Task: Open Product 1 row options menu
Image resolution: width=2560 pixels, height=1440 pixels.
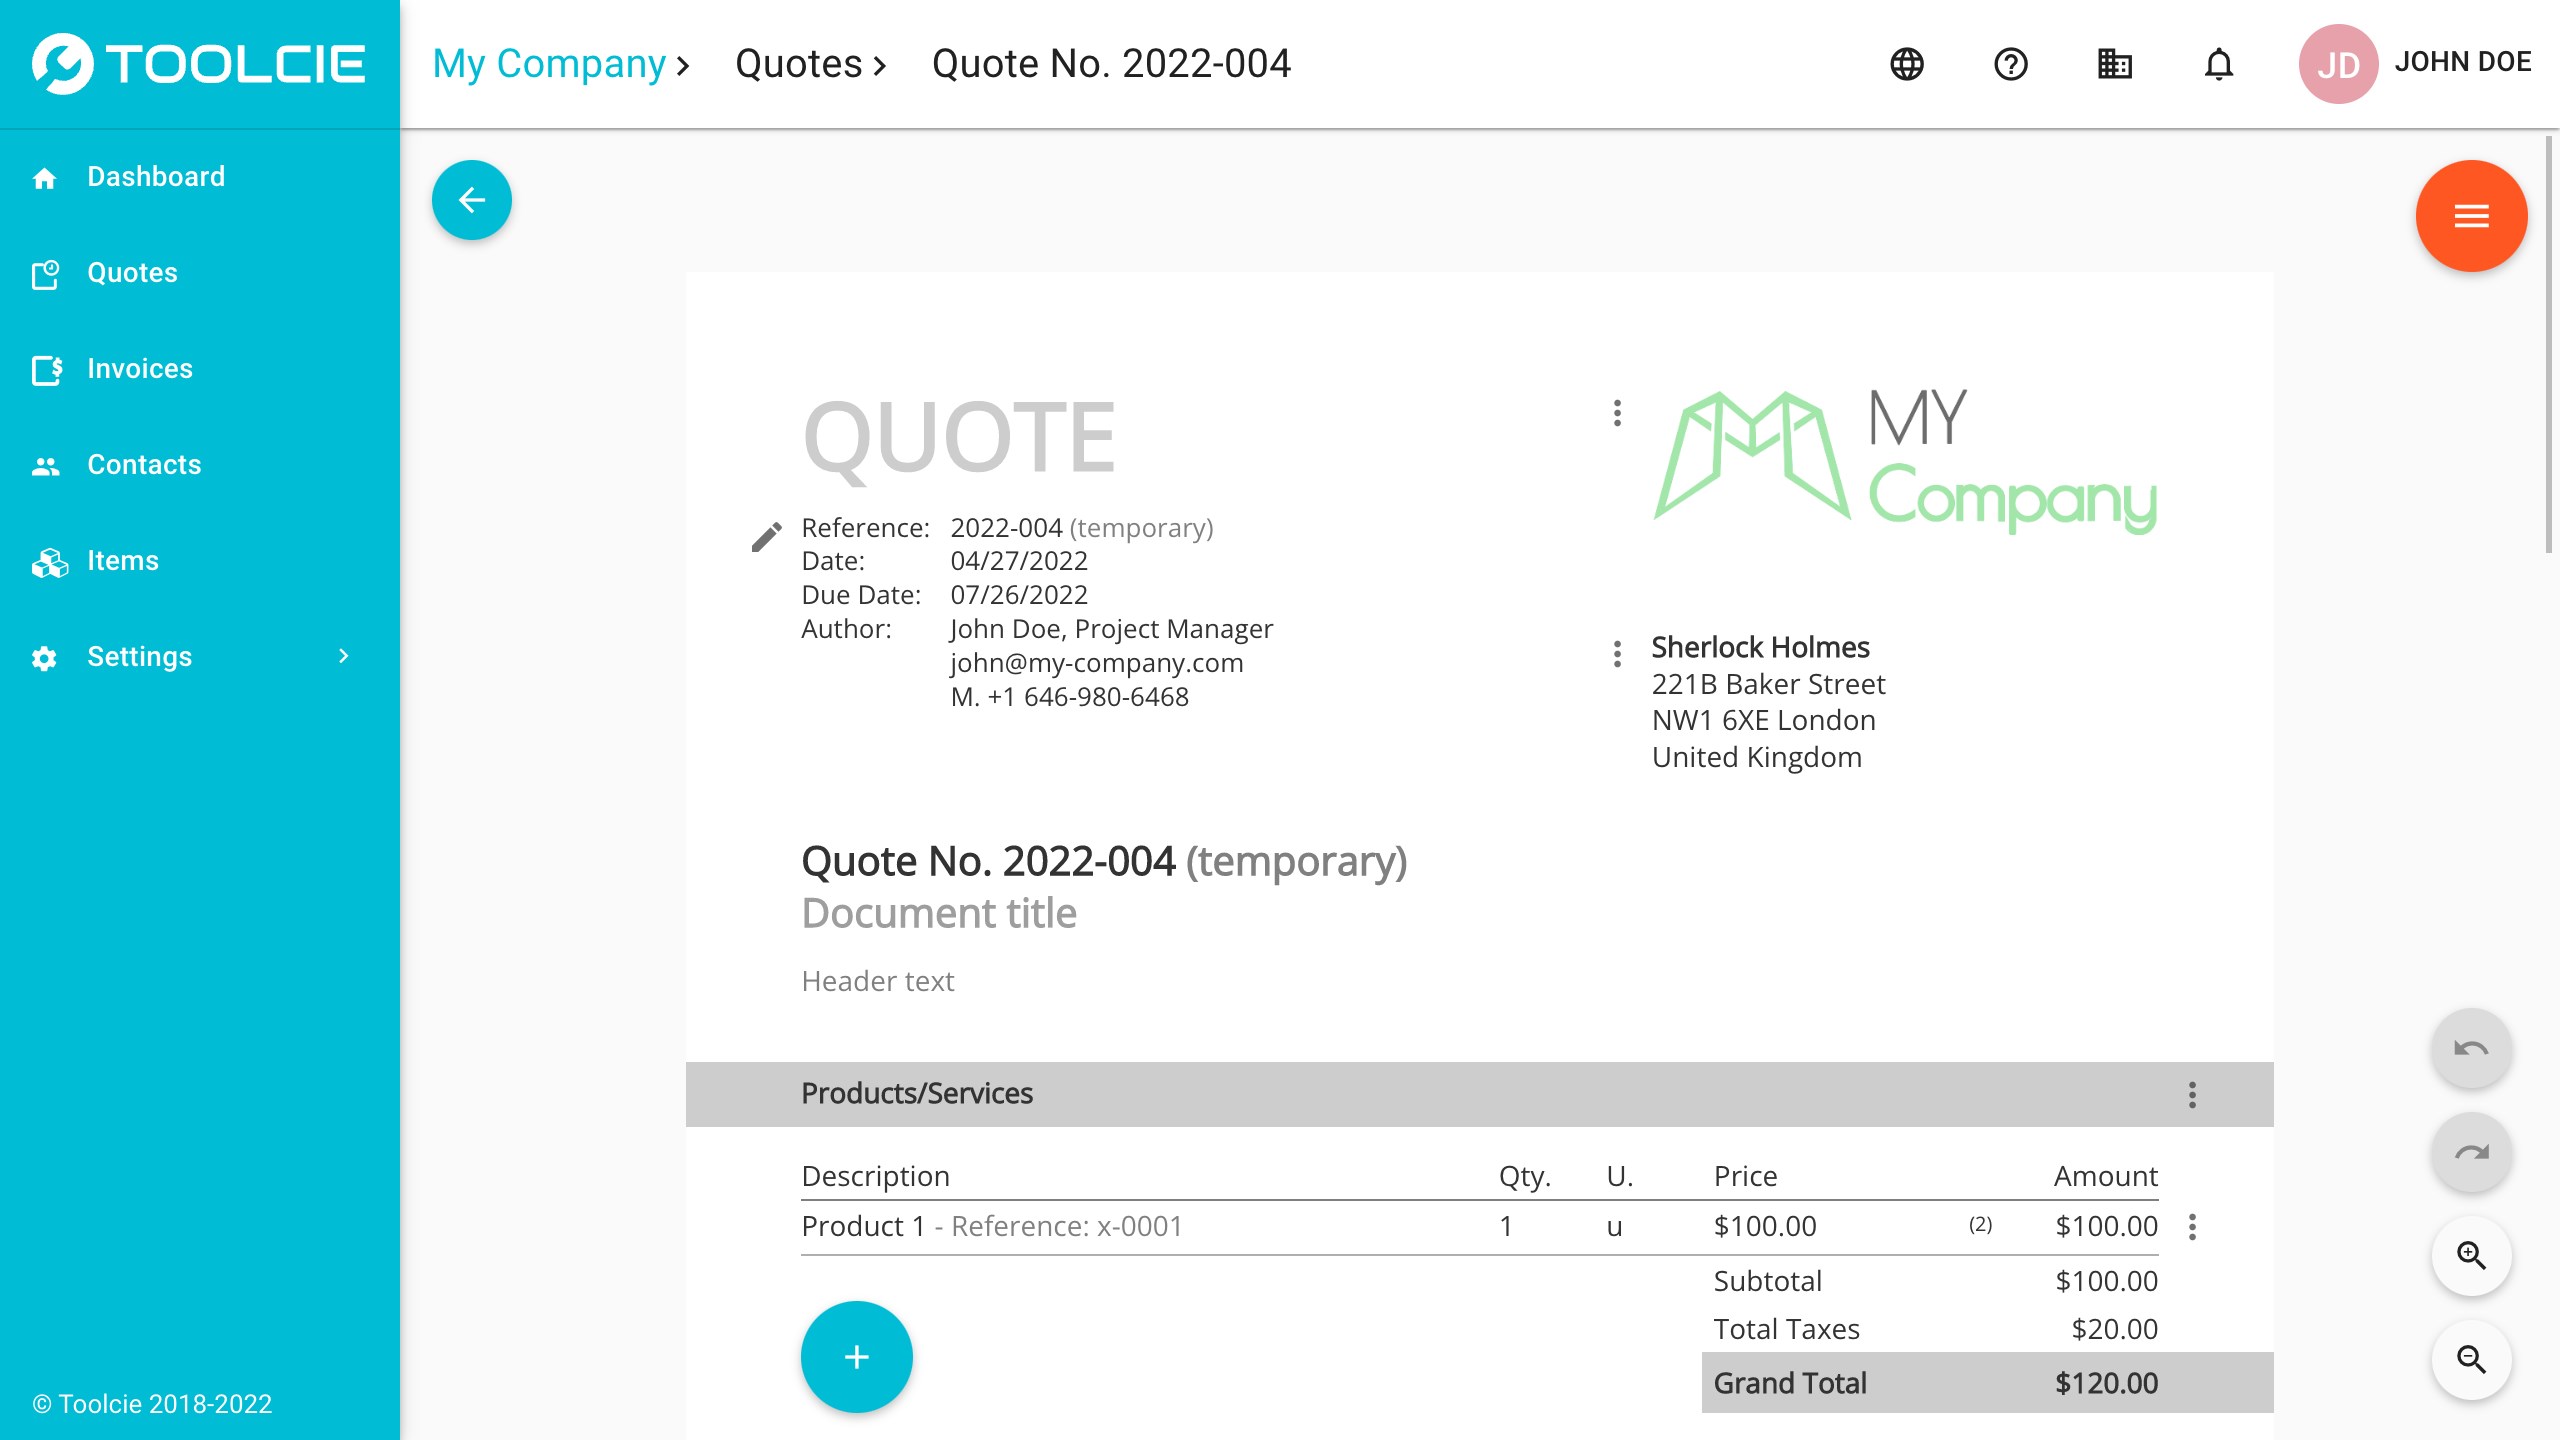Action: [x=2192, y=1227]
